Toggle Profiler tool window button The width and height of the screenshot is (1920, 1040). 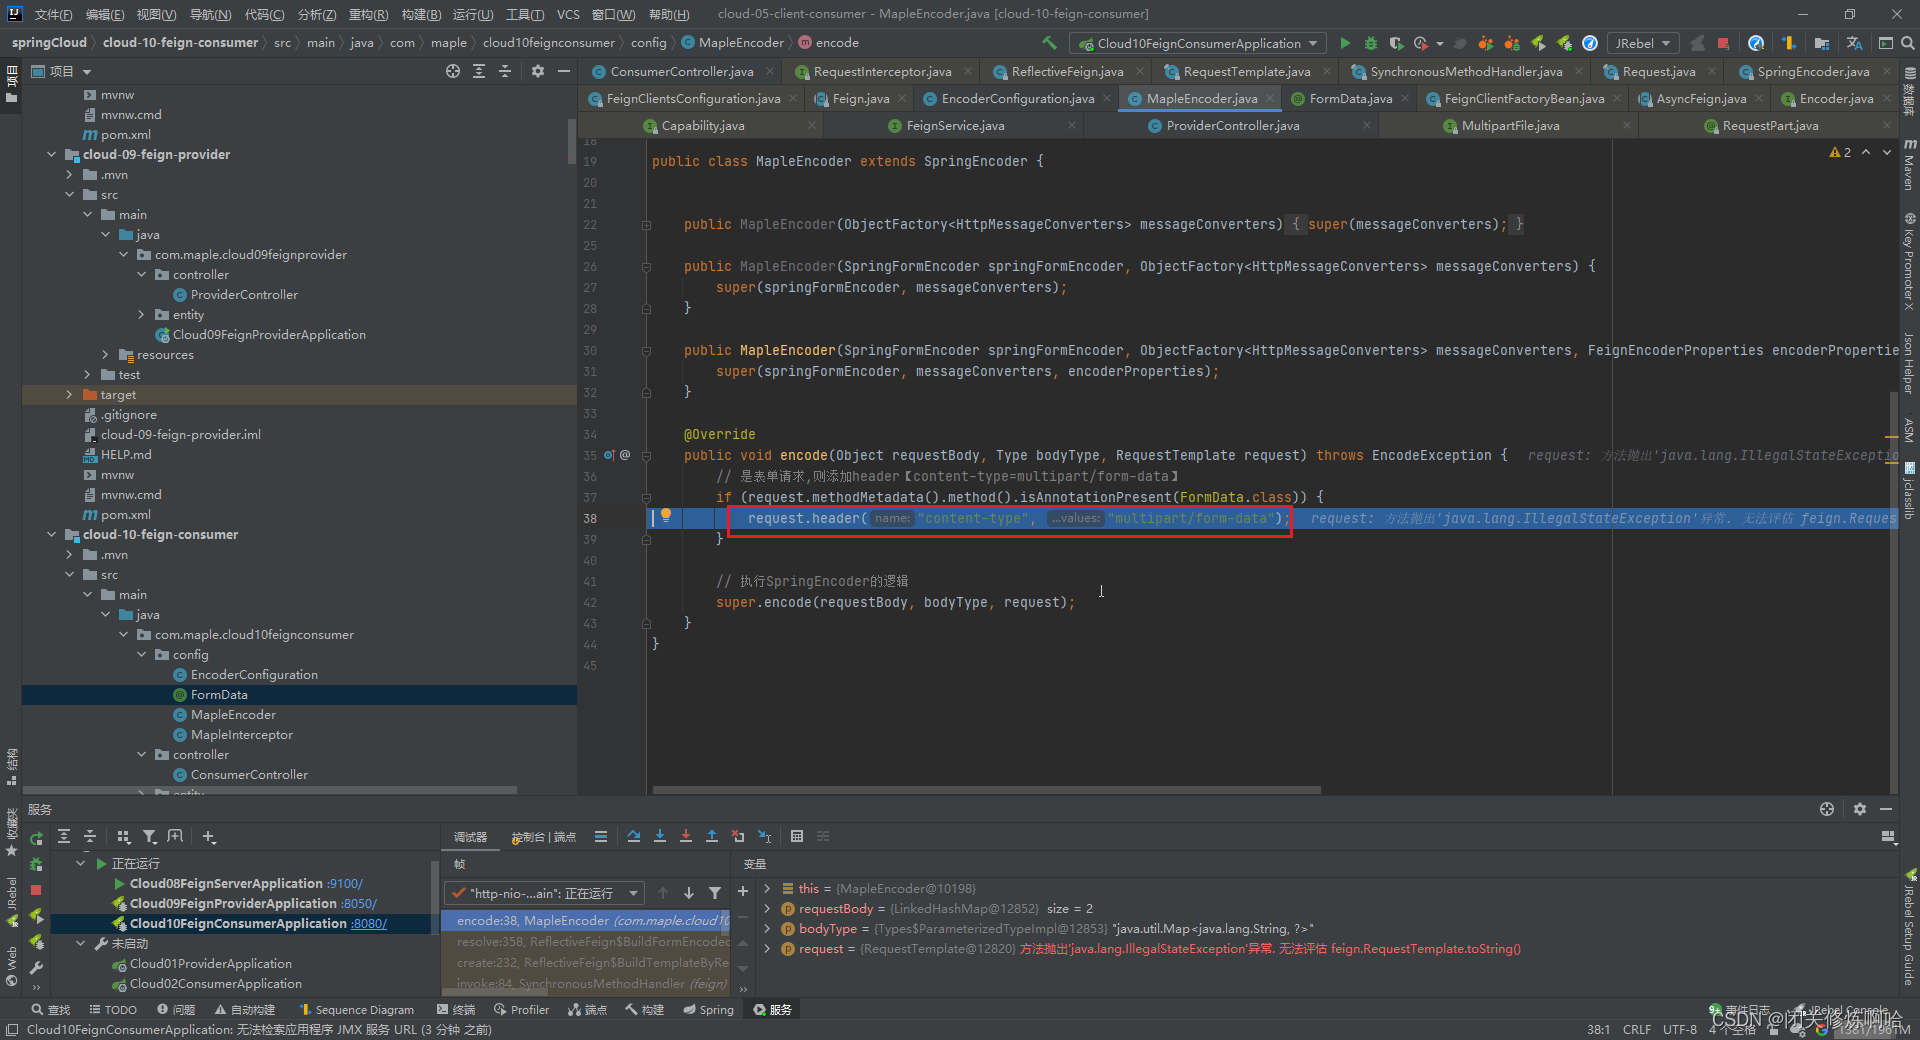coord(521,1010)
